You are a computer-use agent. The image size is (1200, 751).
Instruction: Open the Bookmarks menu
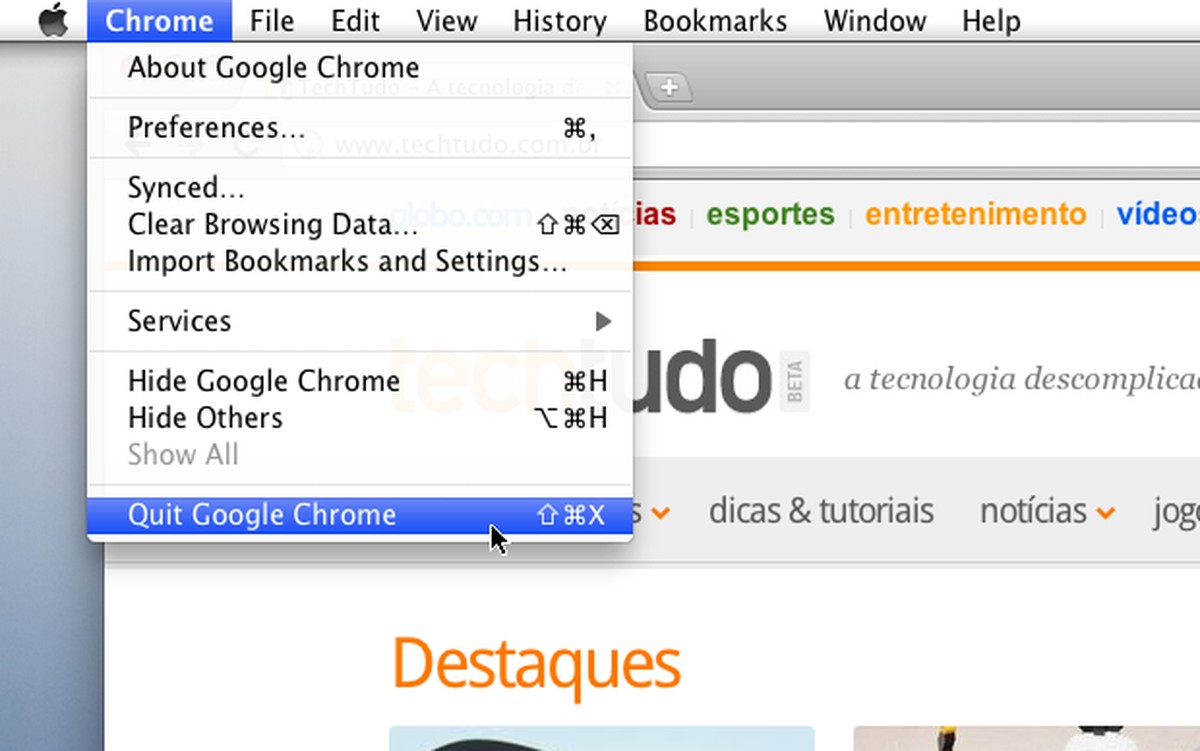[714, 20]
